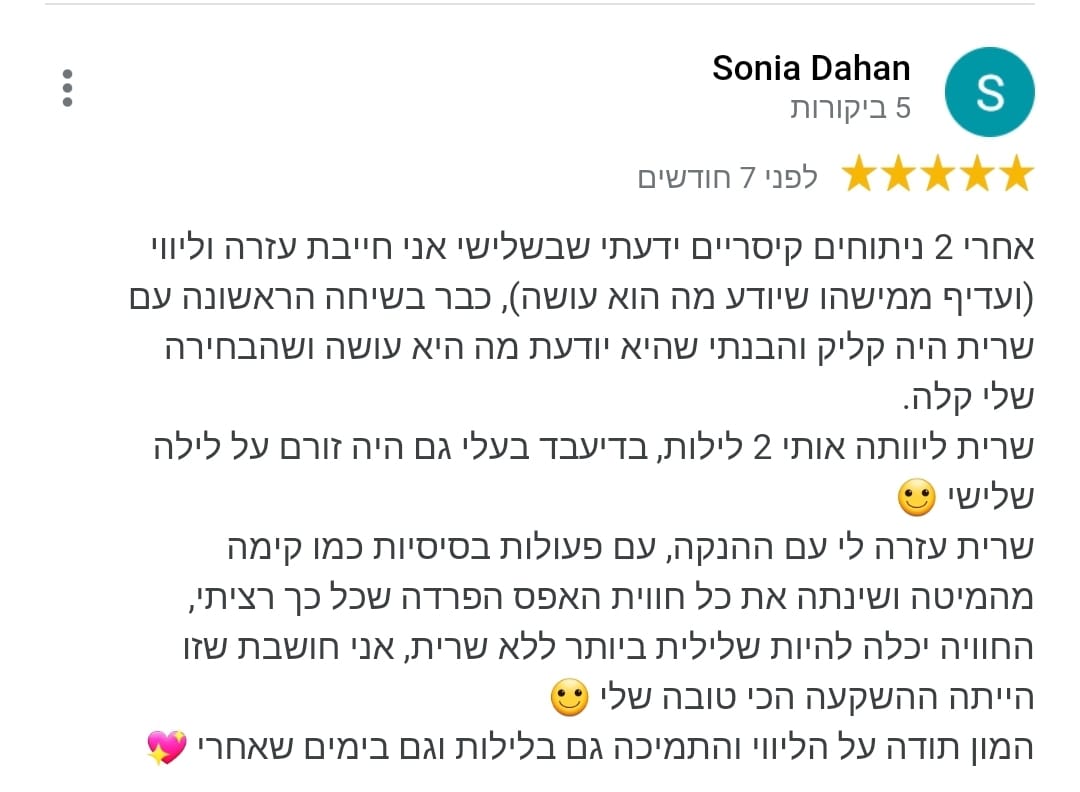Click the "לפני 7 חודשים" timestamp
Screen dimensions: 1080x792
(728, 177)
